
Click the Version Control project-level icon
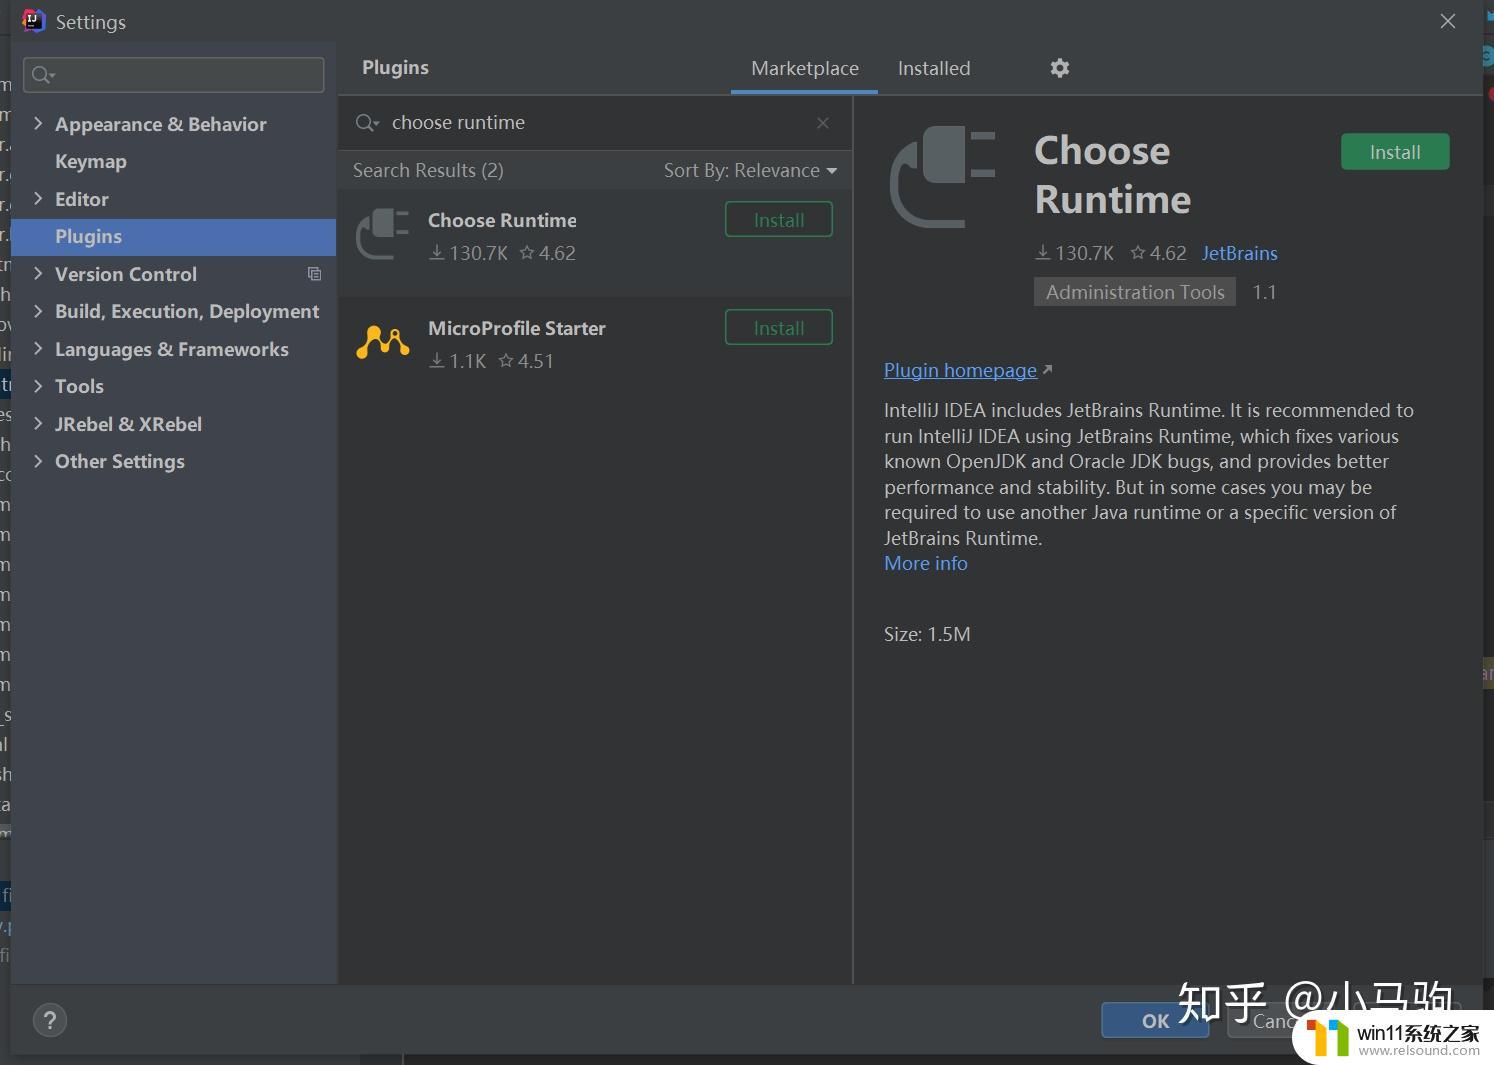314,274
